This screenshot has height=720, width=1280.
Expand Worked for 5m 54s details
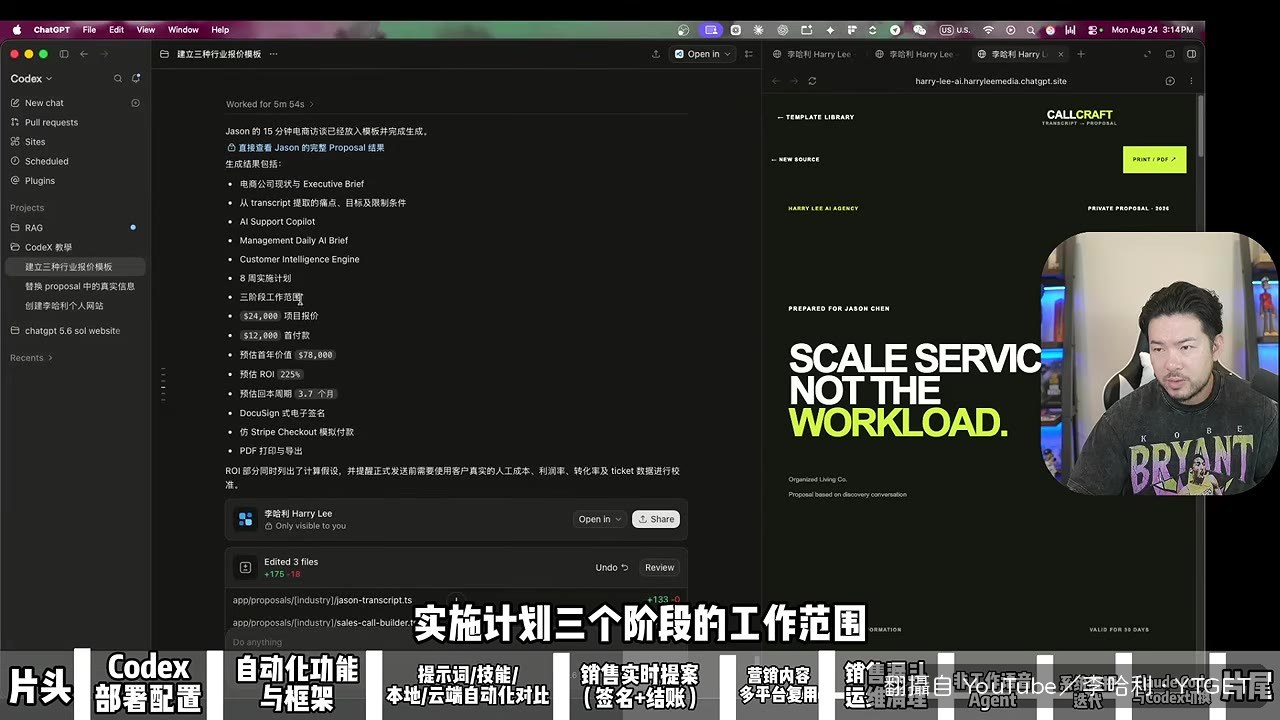[x=270, y=104]
